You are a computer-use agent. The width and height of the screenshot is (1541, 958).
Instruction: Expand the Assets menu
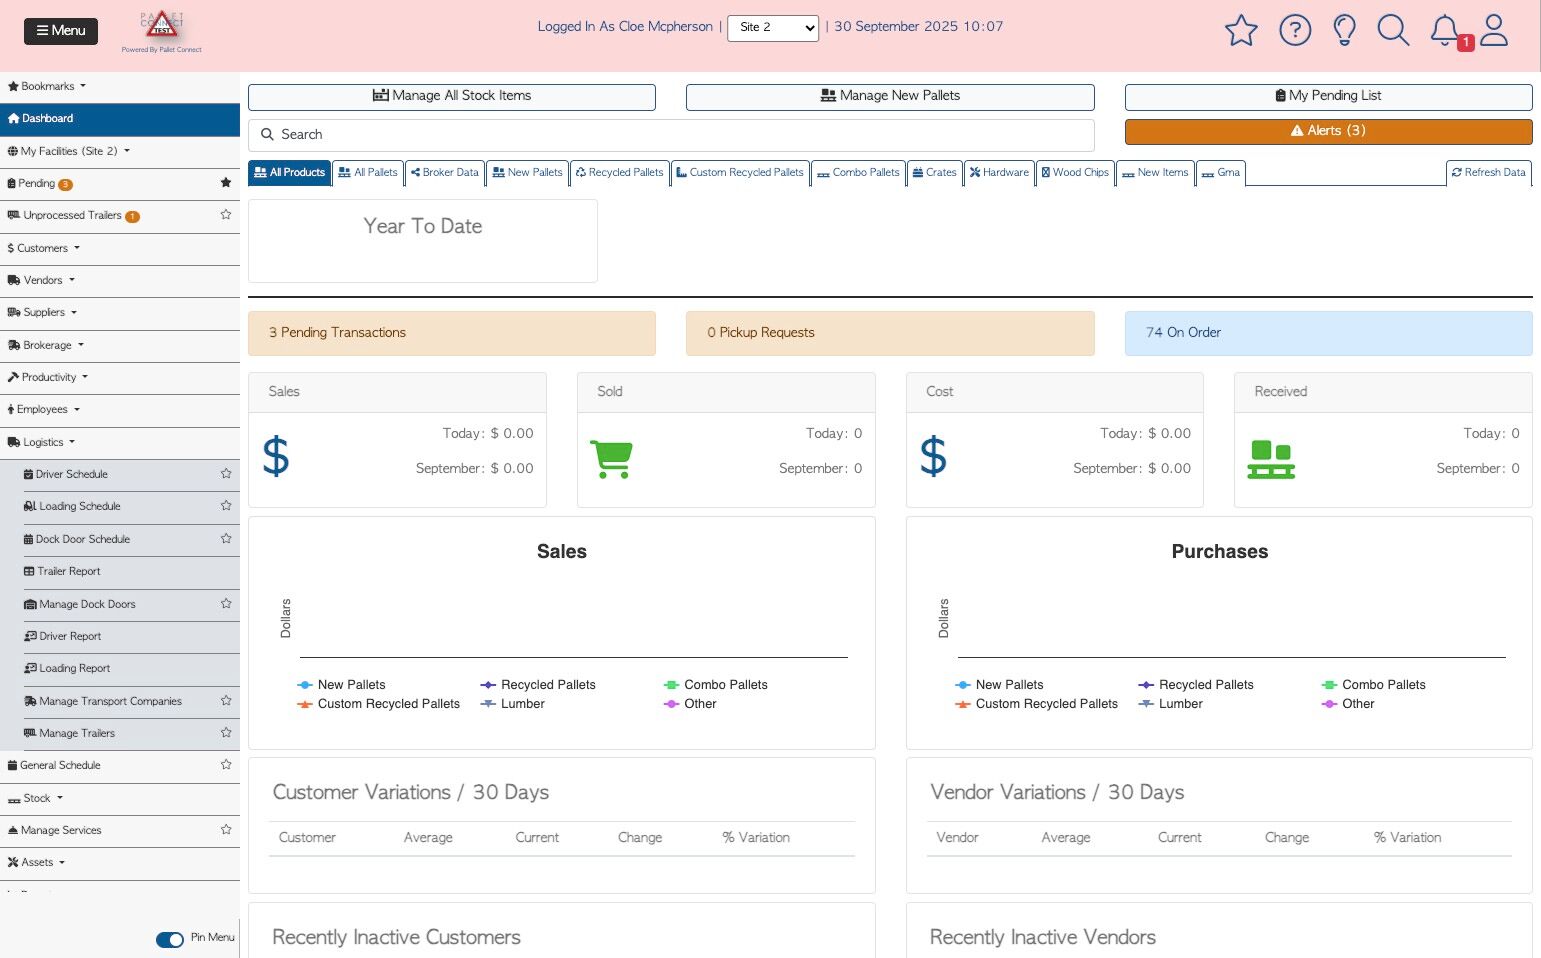click(x=120, y=862)
